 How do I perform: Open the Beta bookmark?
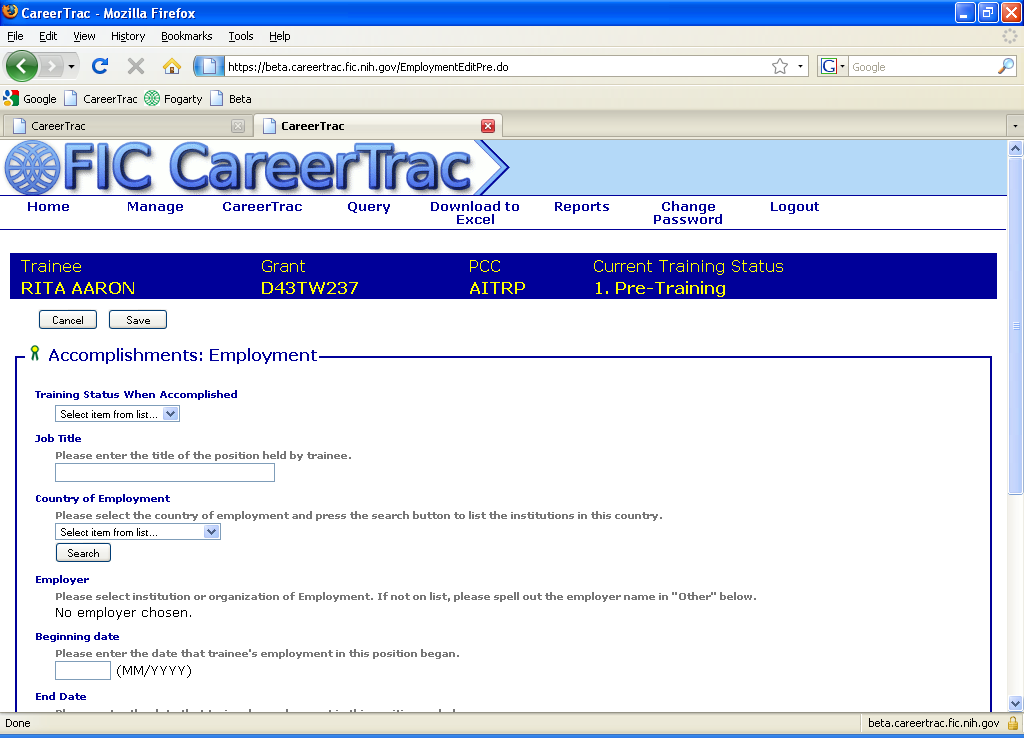point(231,99)
